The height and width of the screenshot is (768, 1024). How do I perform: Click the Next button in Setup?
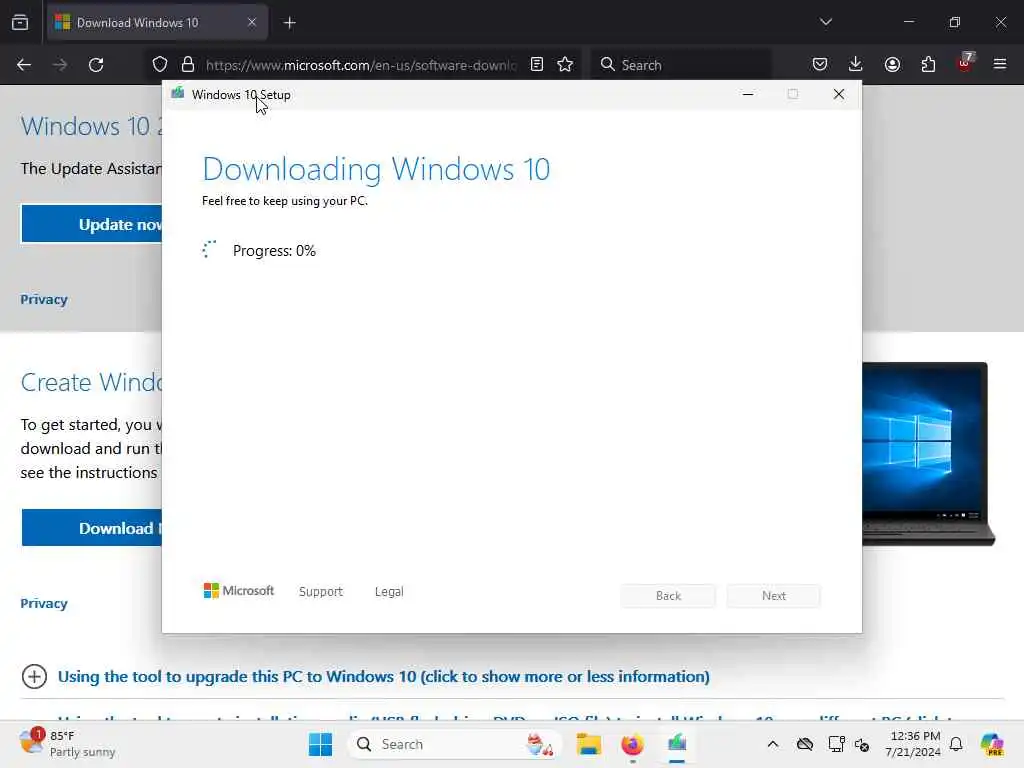click(774, 596)
